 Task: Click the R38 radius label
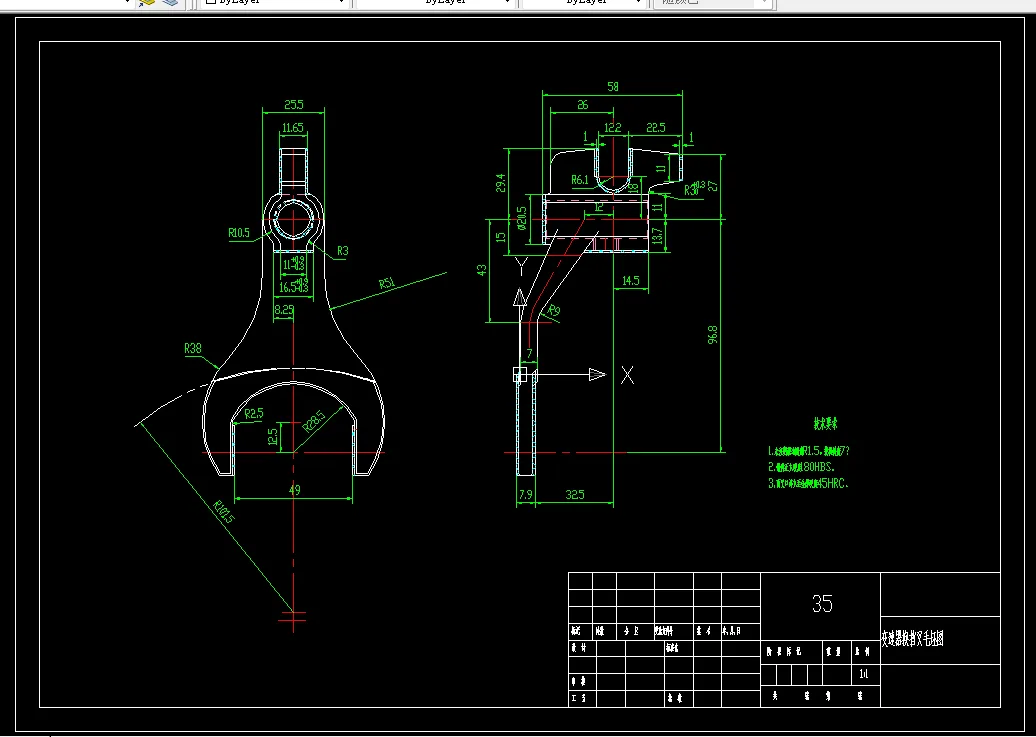[x=192, y=348]
